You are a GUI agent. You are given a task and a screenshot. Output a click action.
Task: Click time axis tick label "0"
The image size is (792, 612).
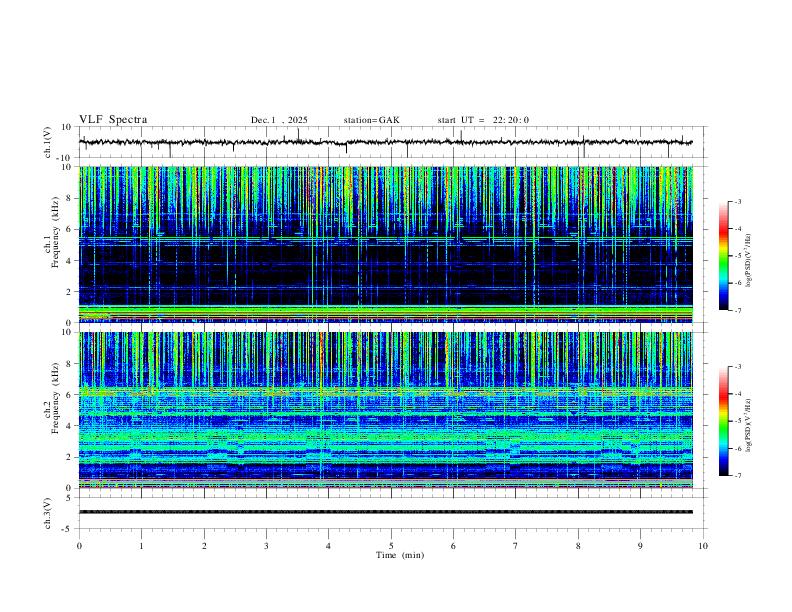click(x=79, y=546)
